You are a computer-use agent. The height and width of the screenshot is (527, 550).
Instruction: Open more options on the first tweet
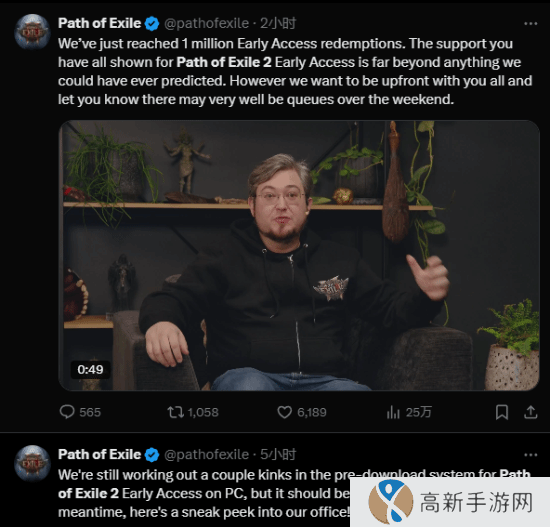pos(530,24)
